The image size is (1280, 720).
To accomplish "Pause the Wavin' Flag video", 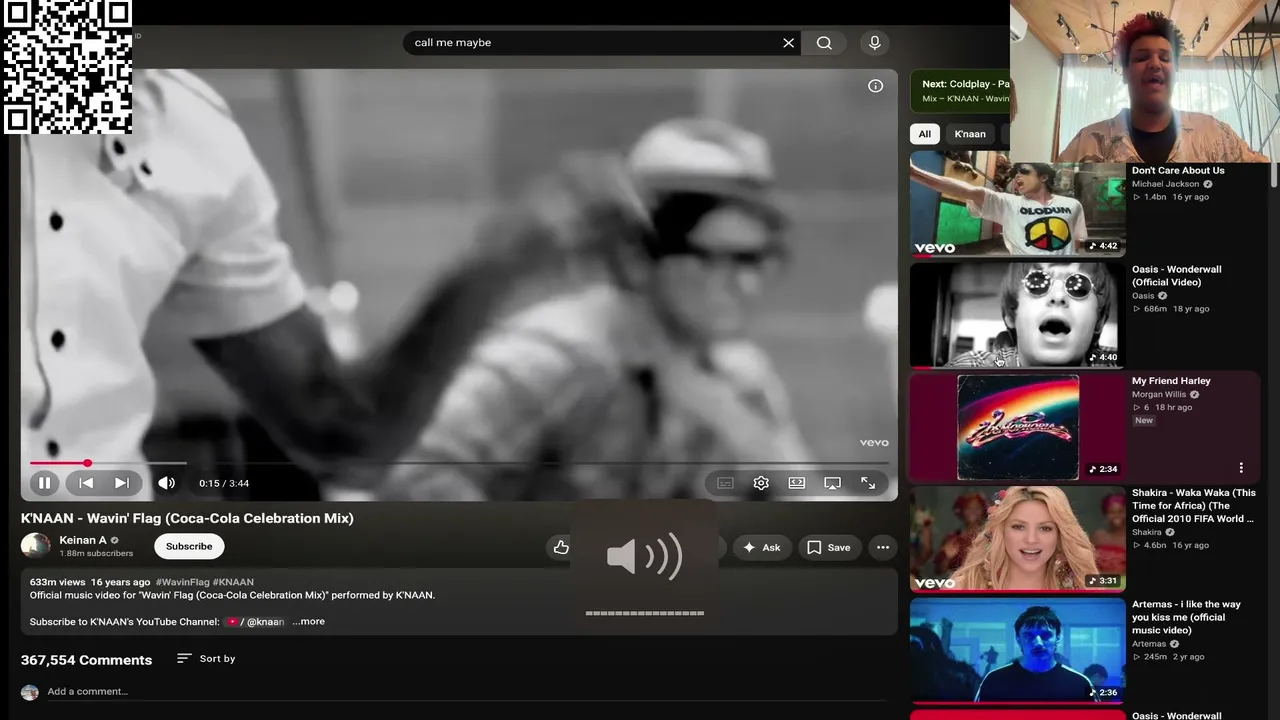I will point(44,483).
